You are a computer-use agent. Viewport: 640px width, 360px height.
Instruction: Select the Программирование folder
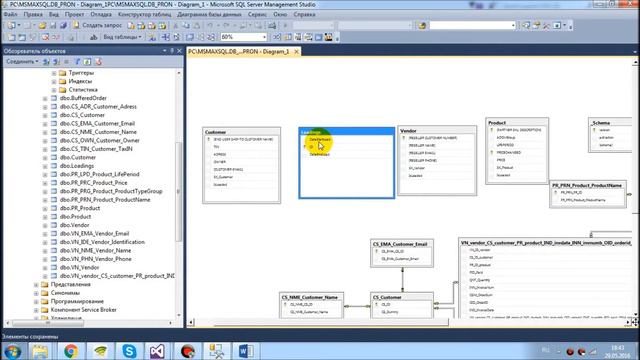(77, 301)
